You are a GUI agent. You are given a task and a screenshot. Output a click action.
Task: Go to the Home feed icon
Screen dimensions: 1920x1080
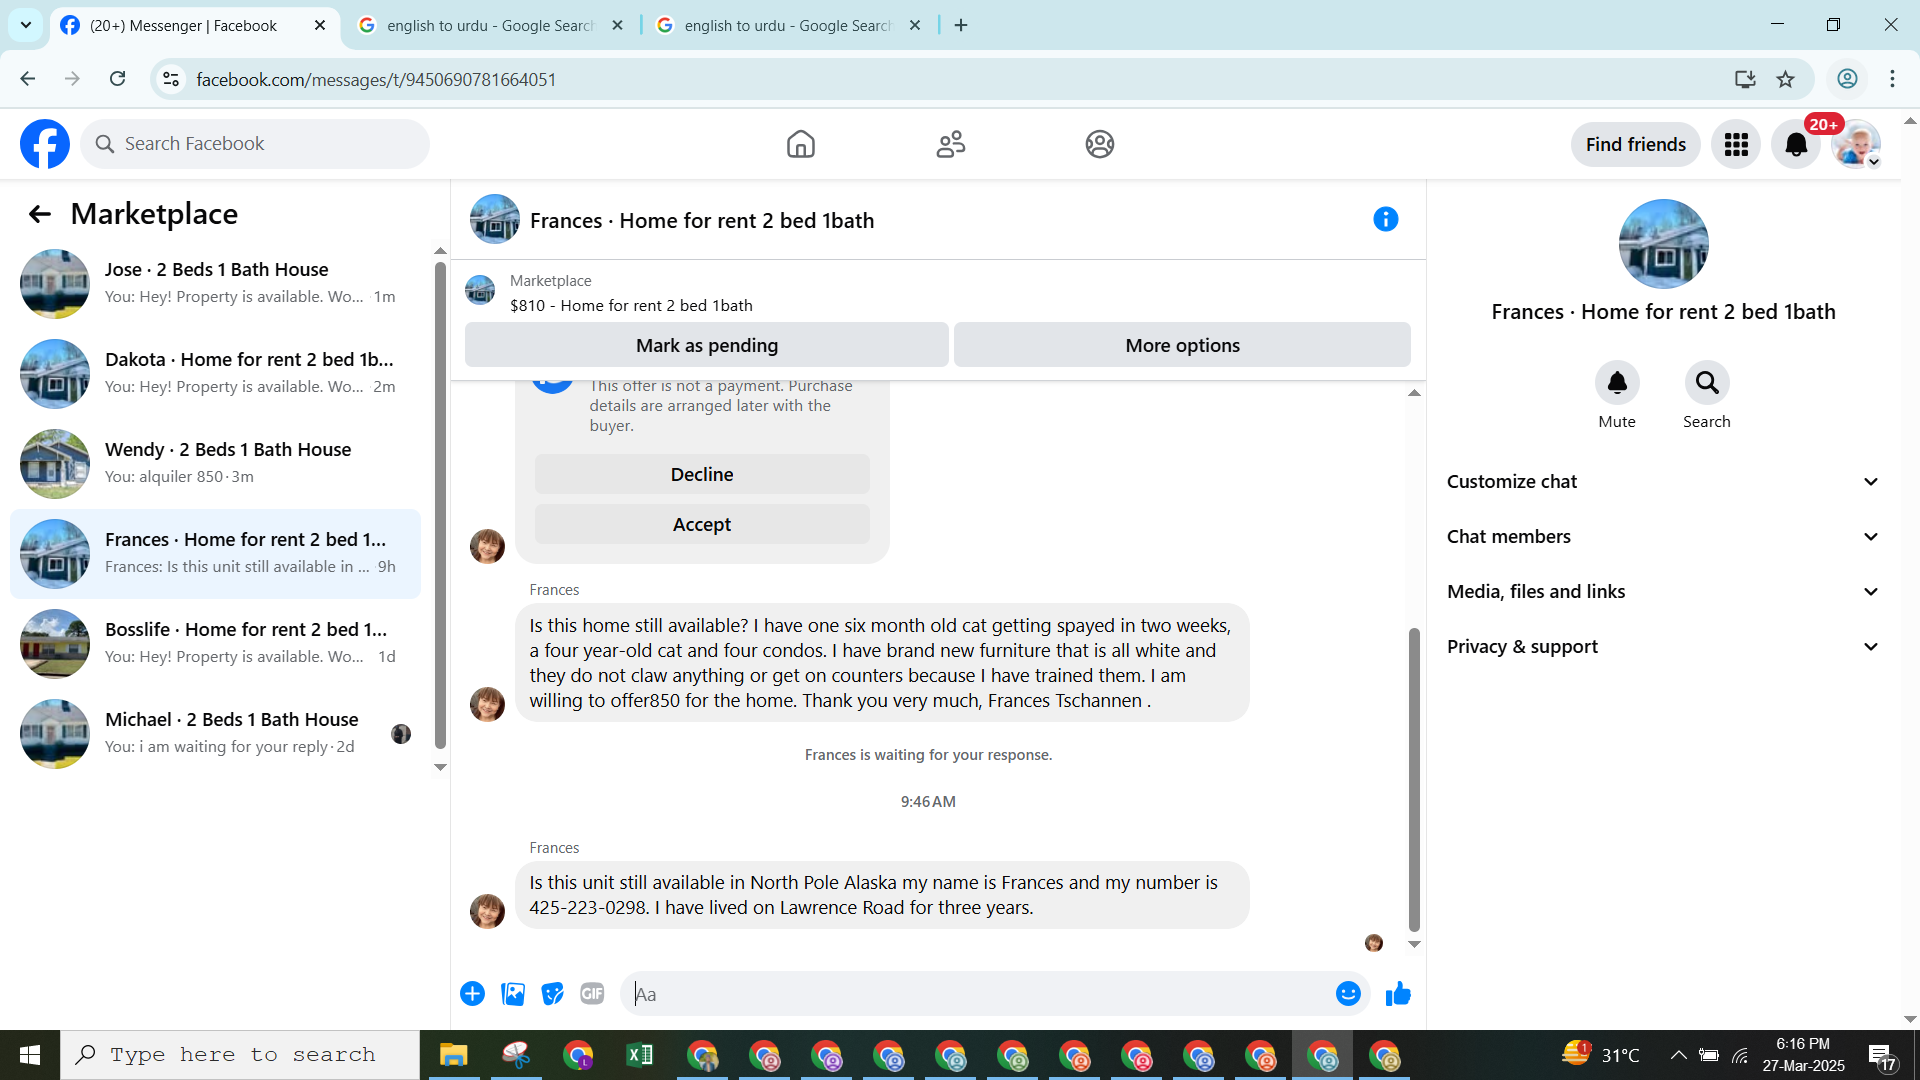point(801,144)
